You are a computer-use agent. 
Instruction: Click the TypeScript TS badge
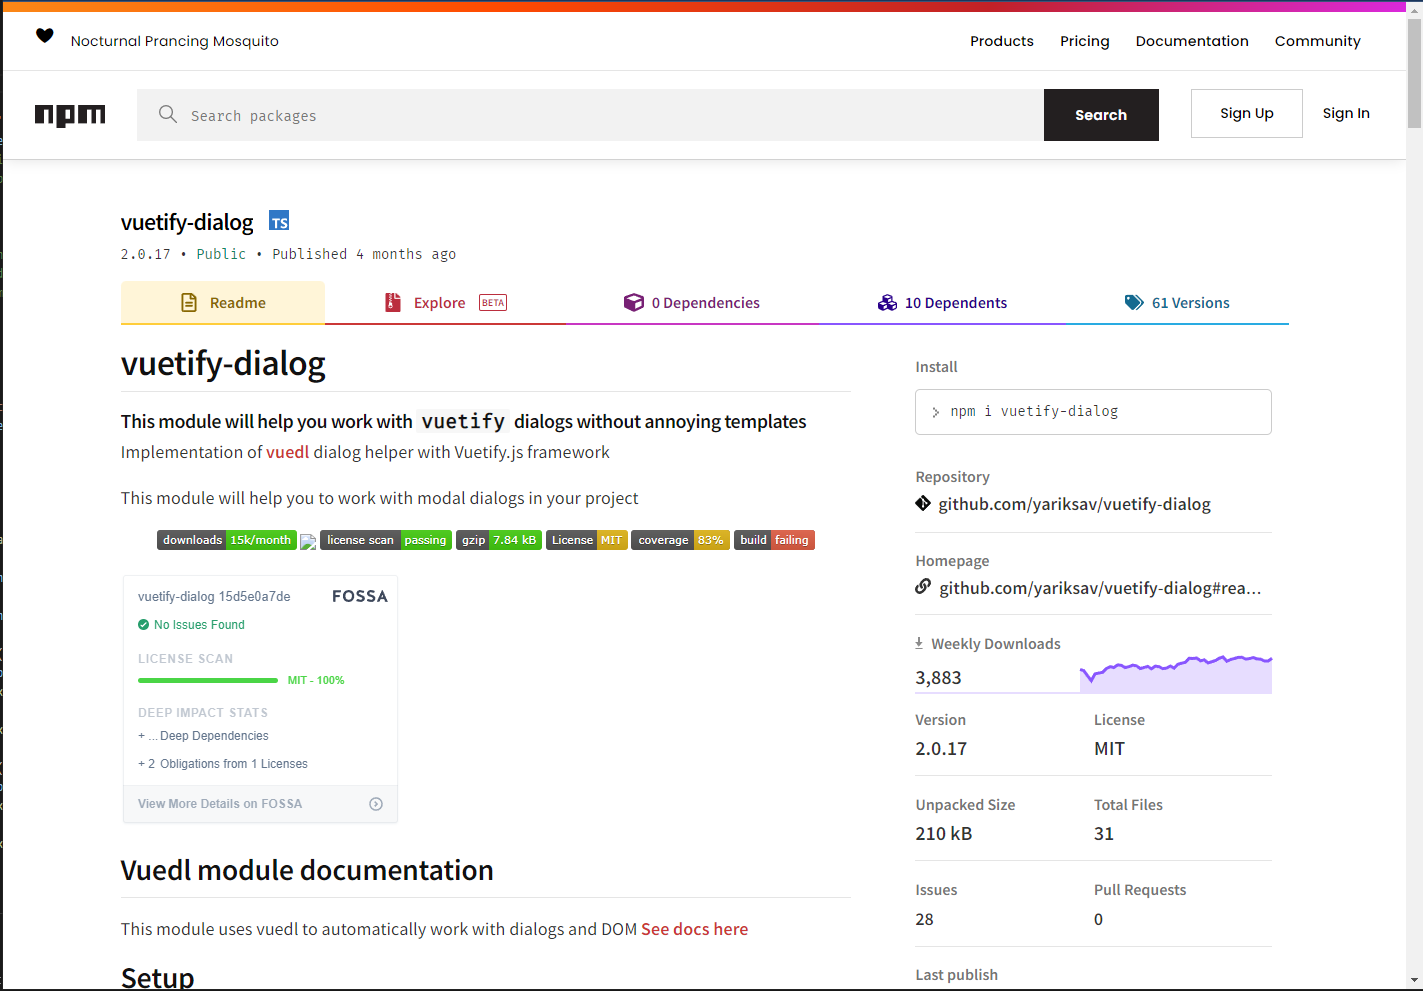[x=279, y=221]
